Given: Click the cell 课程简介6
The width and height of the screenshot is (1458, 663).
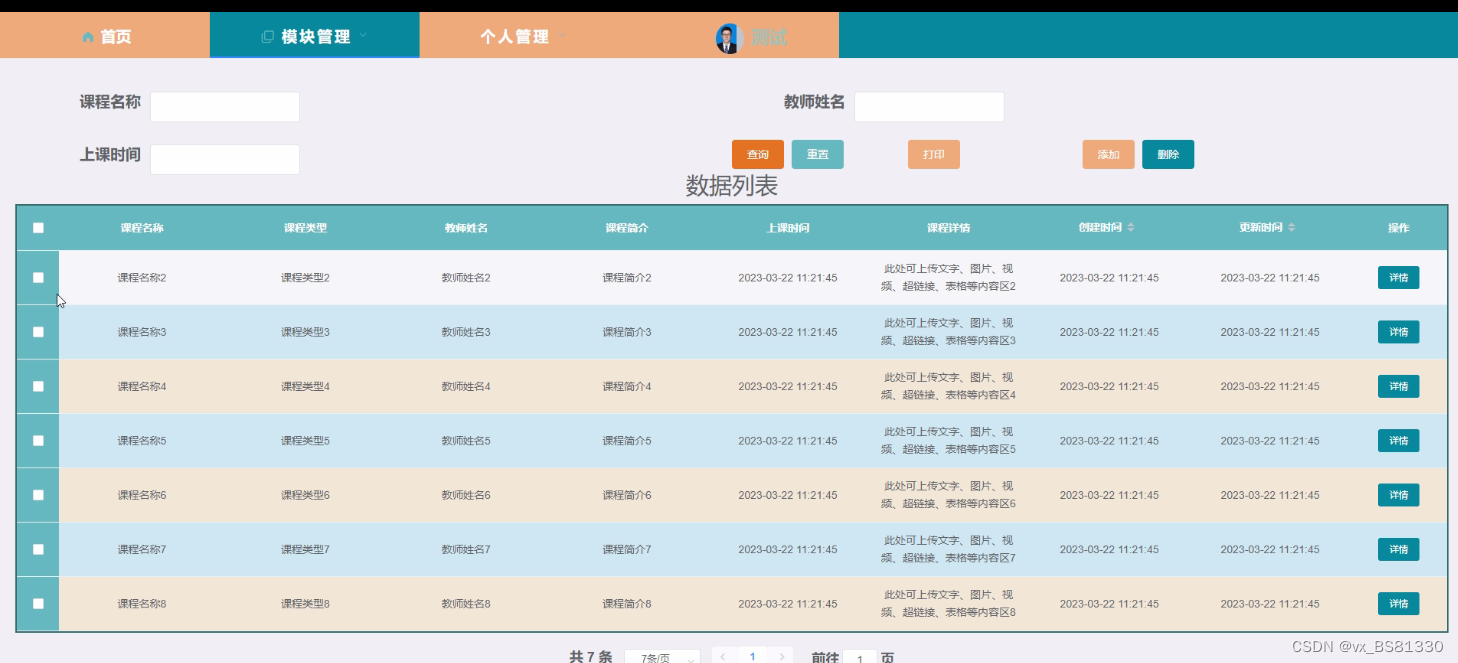Looking at the screenshot, I should pos(627,495).
